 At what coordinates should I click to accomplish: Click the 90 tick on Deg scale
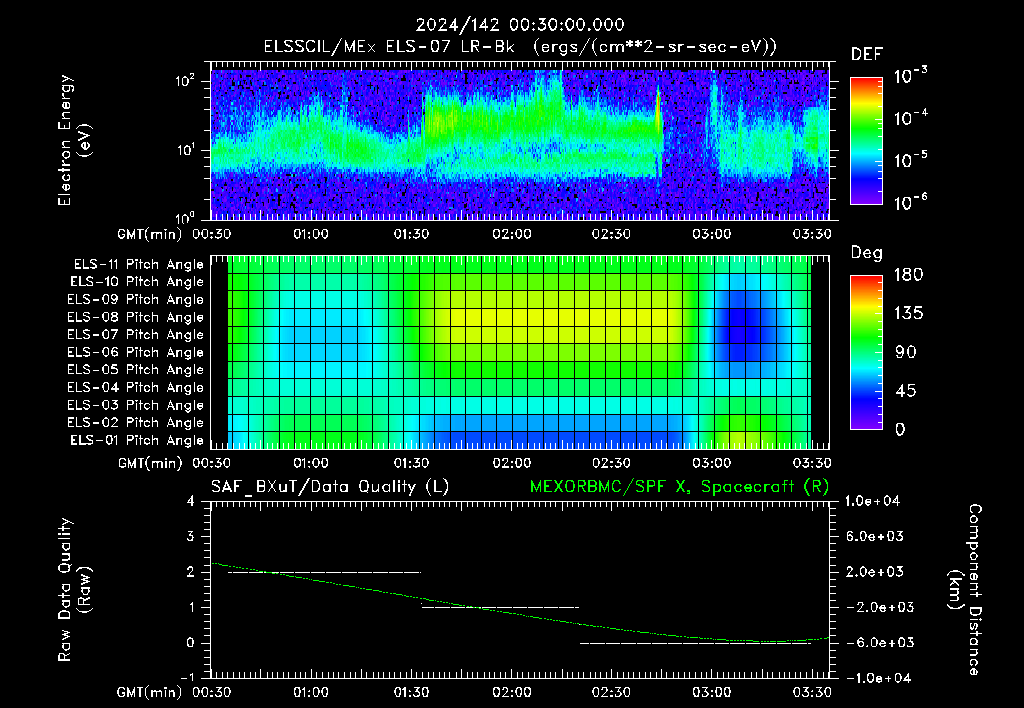(908, 352)
